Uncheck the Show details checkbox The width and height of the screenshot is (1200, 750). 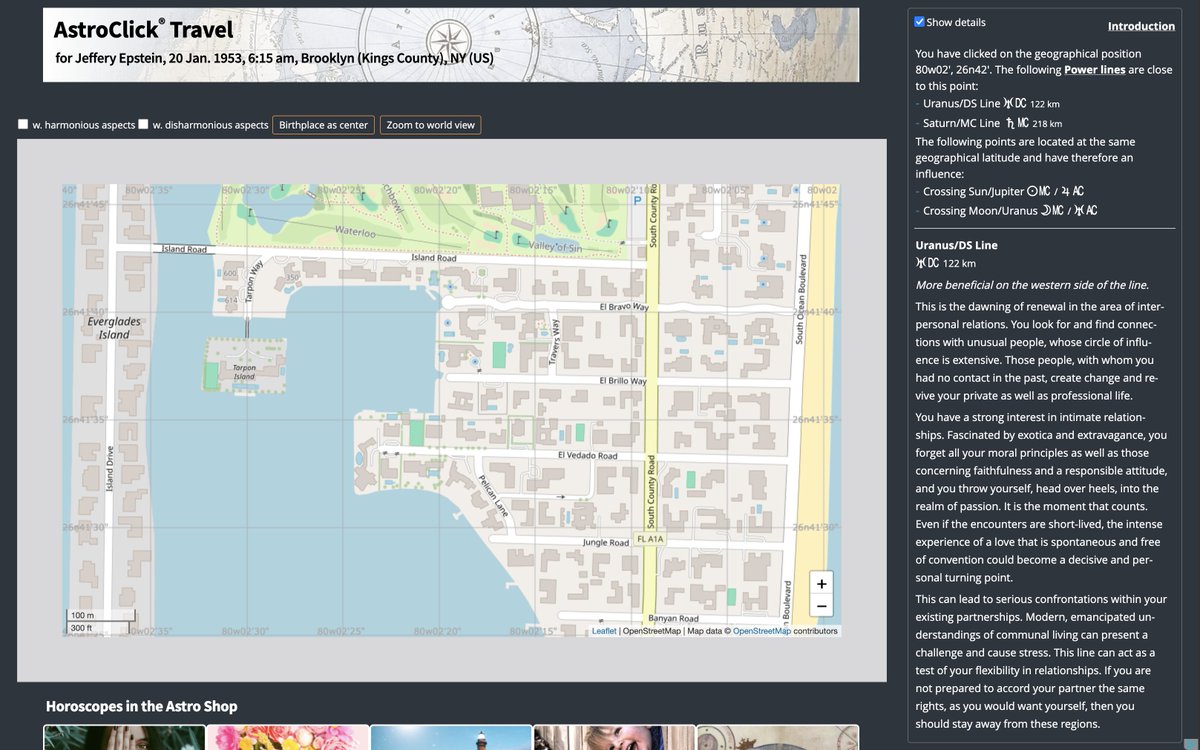coord(920,22)
